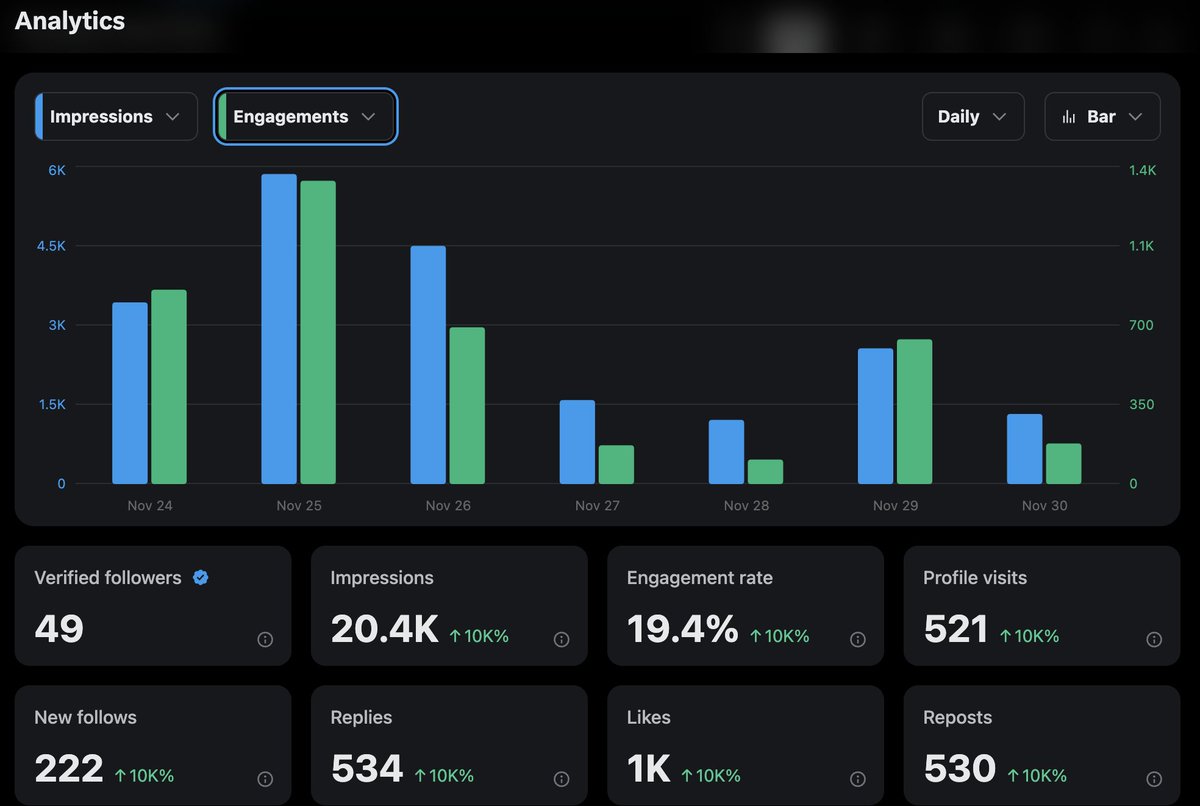
Task: Click the Nov 29 blue impressions bar
Action: tap(876, 416)
